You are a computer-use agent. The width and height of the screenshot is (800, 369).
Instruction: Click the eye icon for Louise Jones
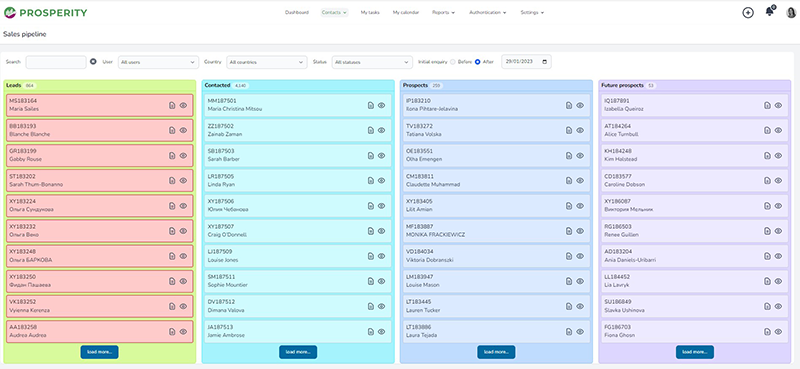coord(382,256)
